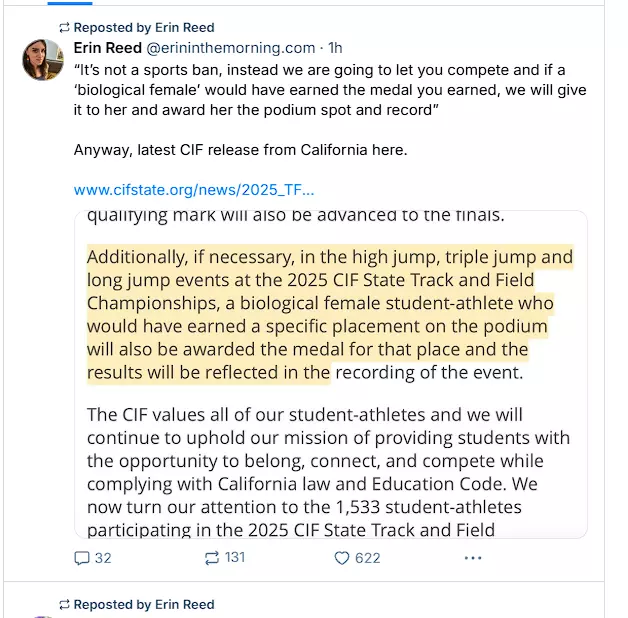Image resolution: width=628 pixels, height=618 pixels.
Task: Click the 1h post timestamp
Action: 336,47
